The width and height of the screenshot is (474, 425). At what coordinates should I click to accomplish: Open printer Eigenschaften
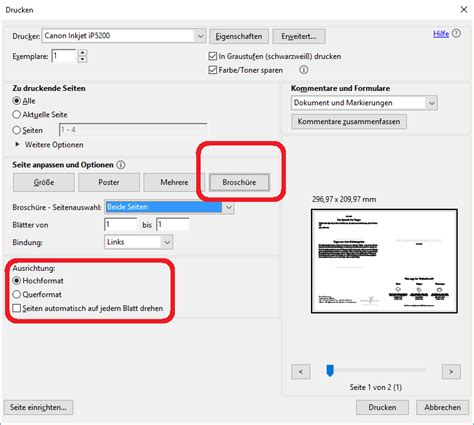click(x=239, y=36)
